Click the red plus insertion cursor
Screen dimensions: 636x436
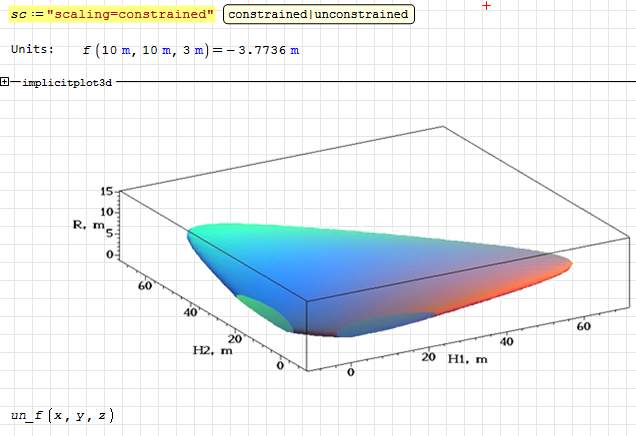487,6
